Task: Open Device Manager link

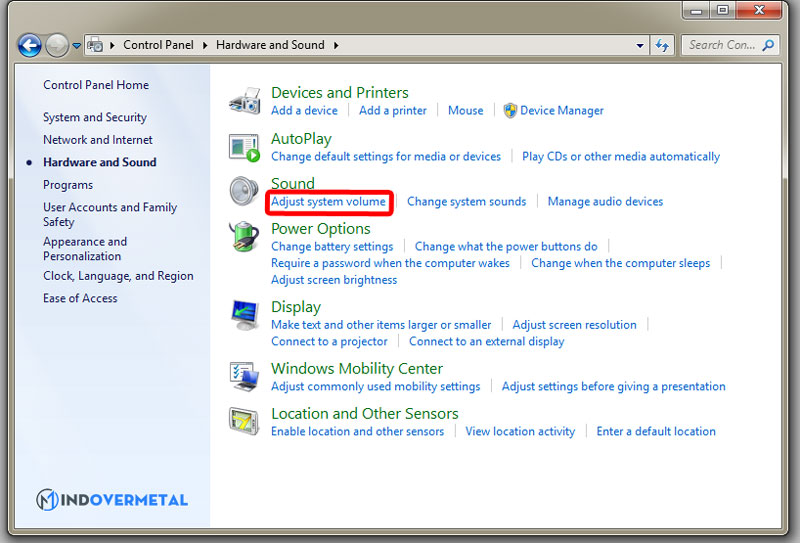Action: point(562,110)
